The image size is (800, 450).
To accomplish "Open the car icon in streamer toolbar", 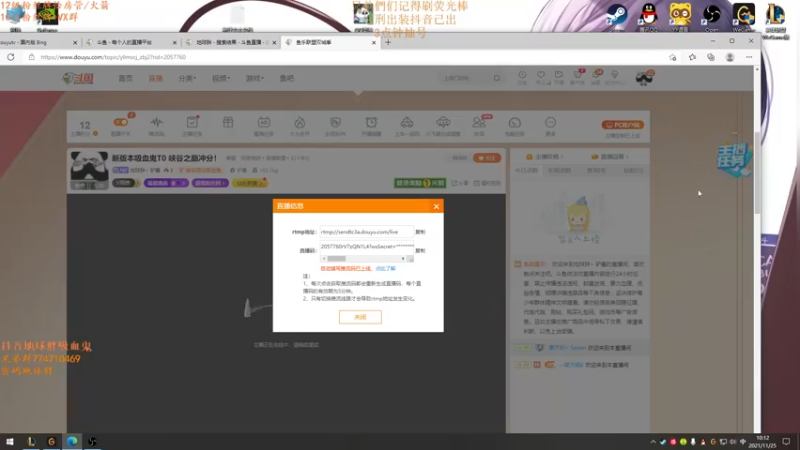I will pyautogui.click(x=407, y=122).
